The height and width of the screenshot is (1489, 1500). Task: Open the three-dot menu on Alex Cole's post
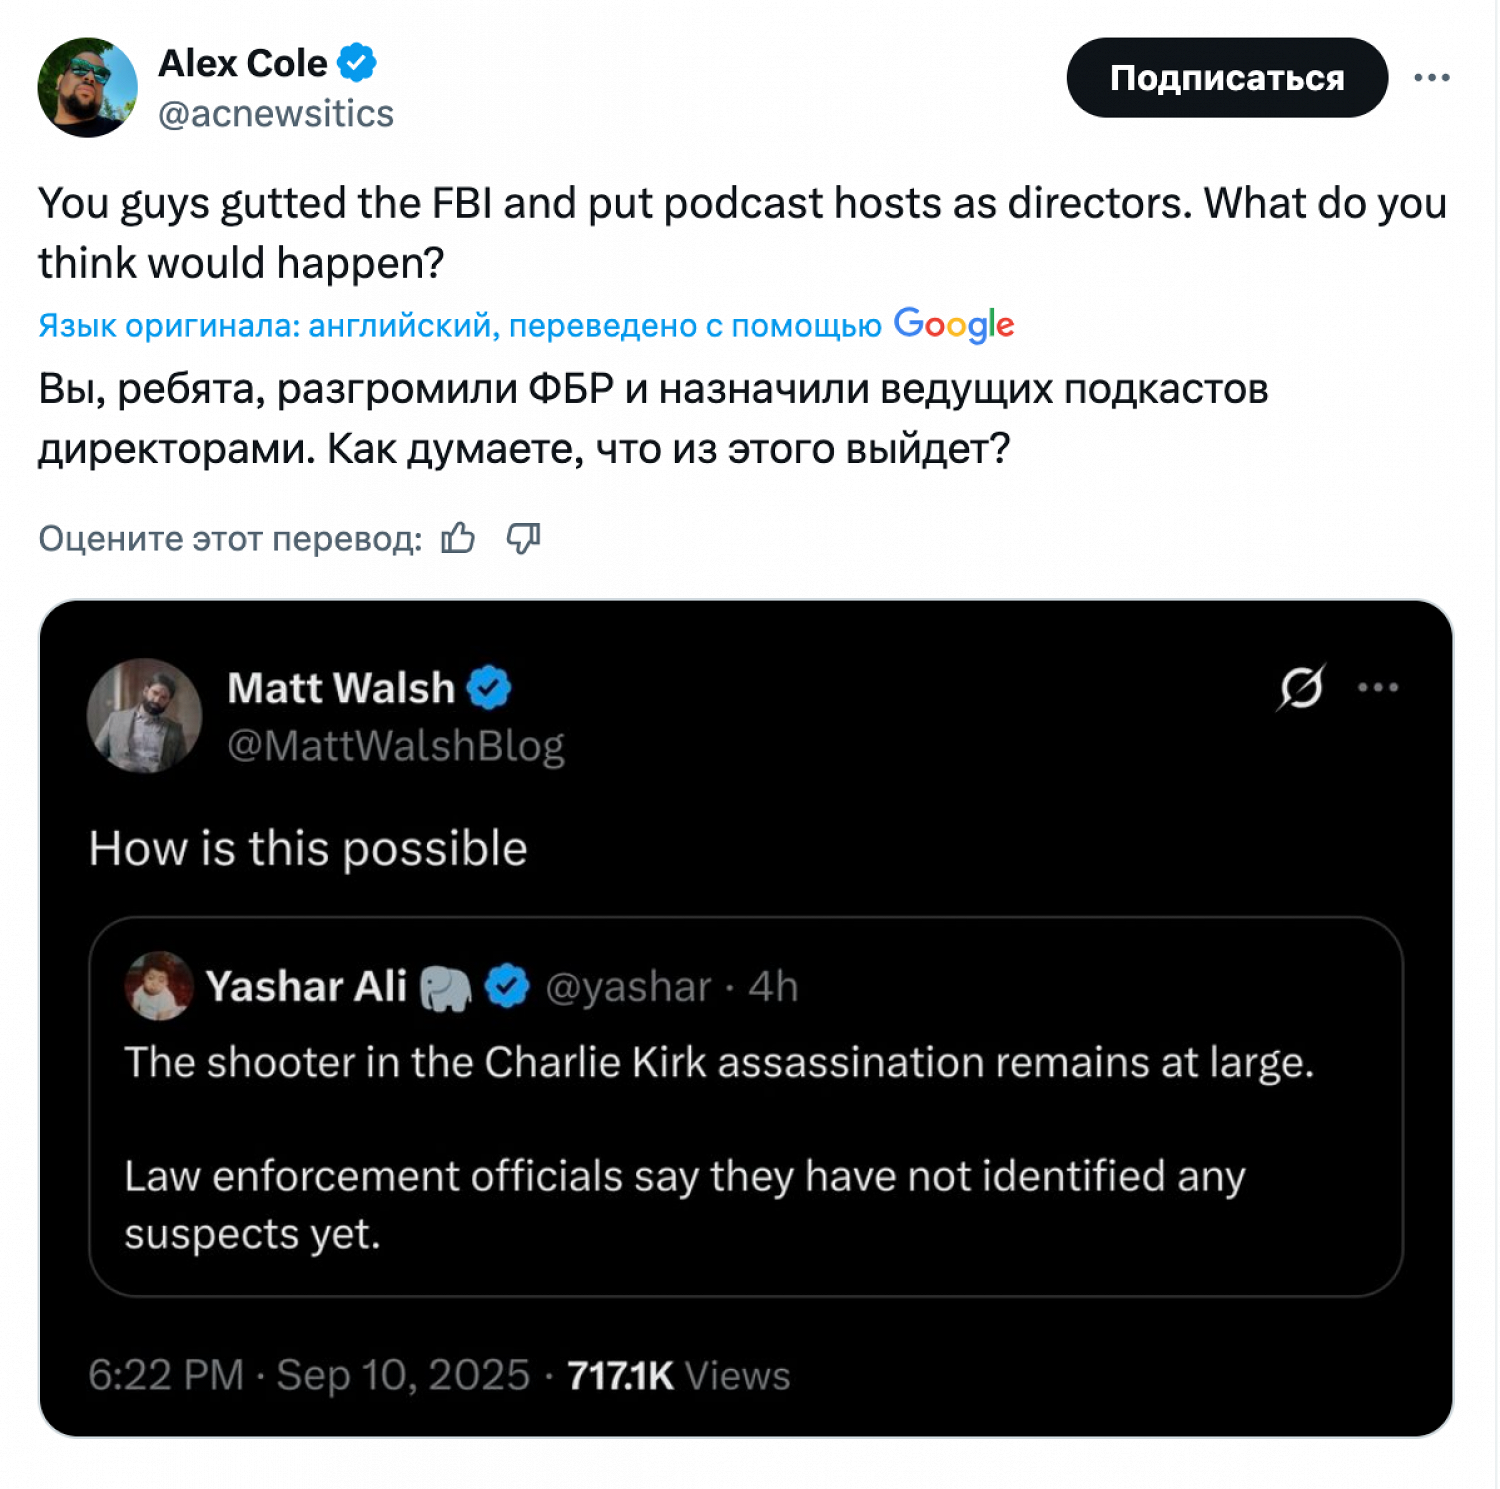[1431, 78]
